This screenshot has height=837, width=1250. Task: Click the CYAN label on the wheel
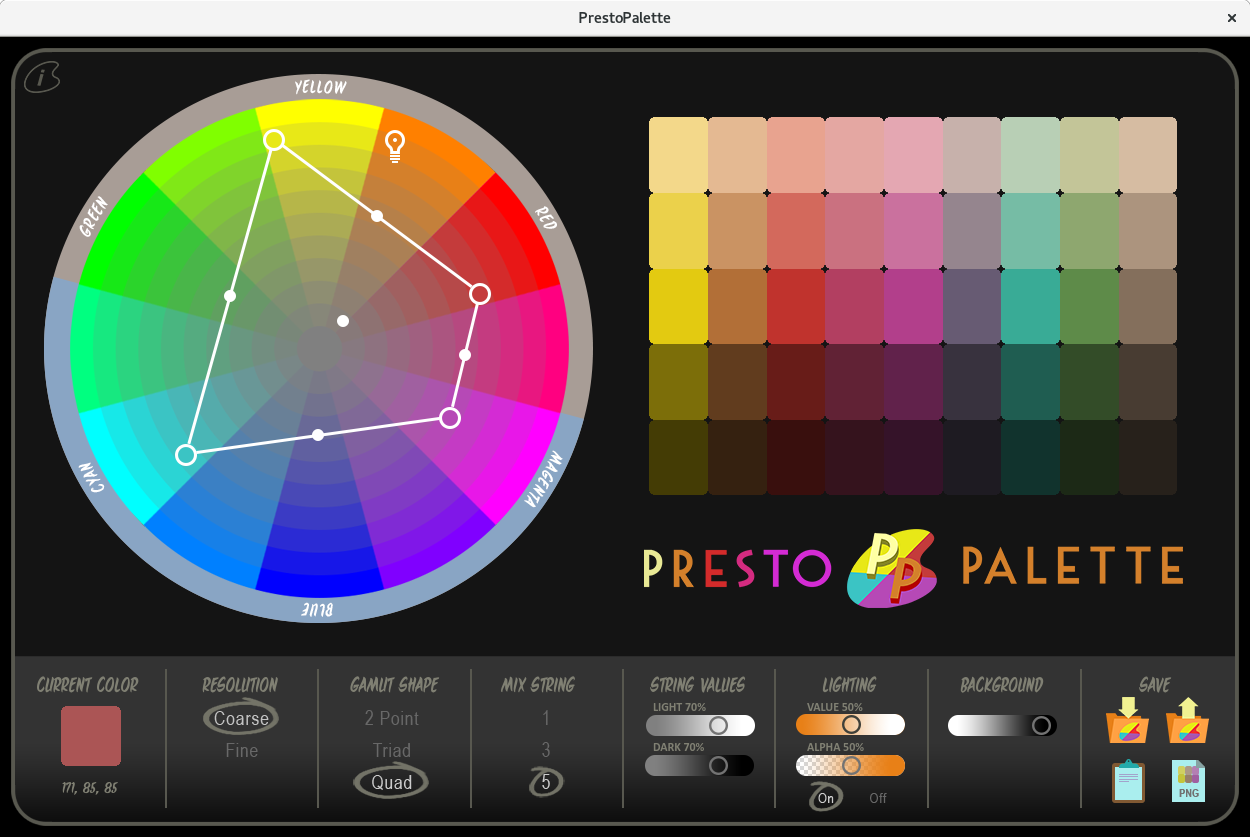[93, 478]
